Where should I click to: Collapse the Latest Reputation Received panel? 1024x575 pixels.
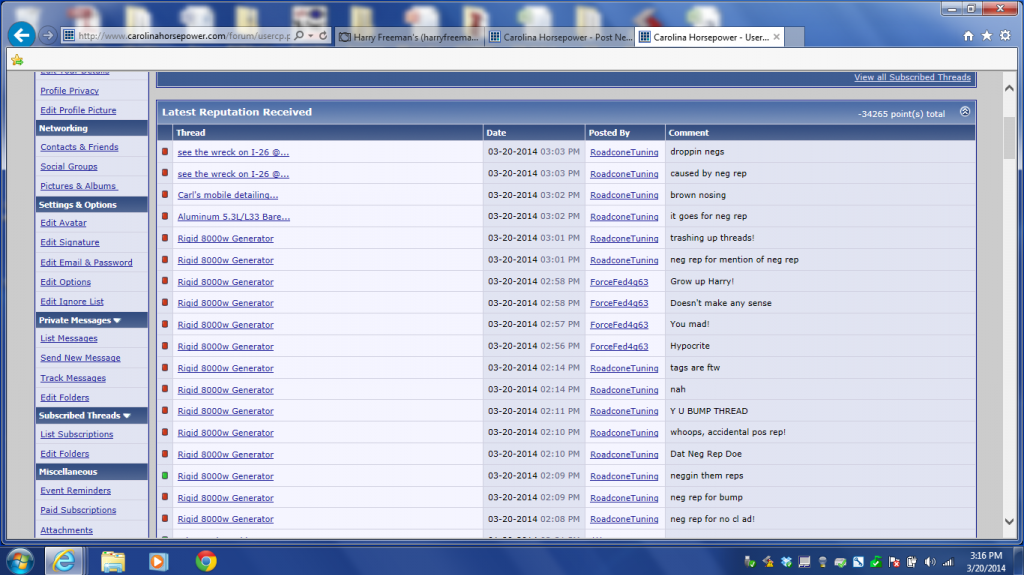pos(965,112)
